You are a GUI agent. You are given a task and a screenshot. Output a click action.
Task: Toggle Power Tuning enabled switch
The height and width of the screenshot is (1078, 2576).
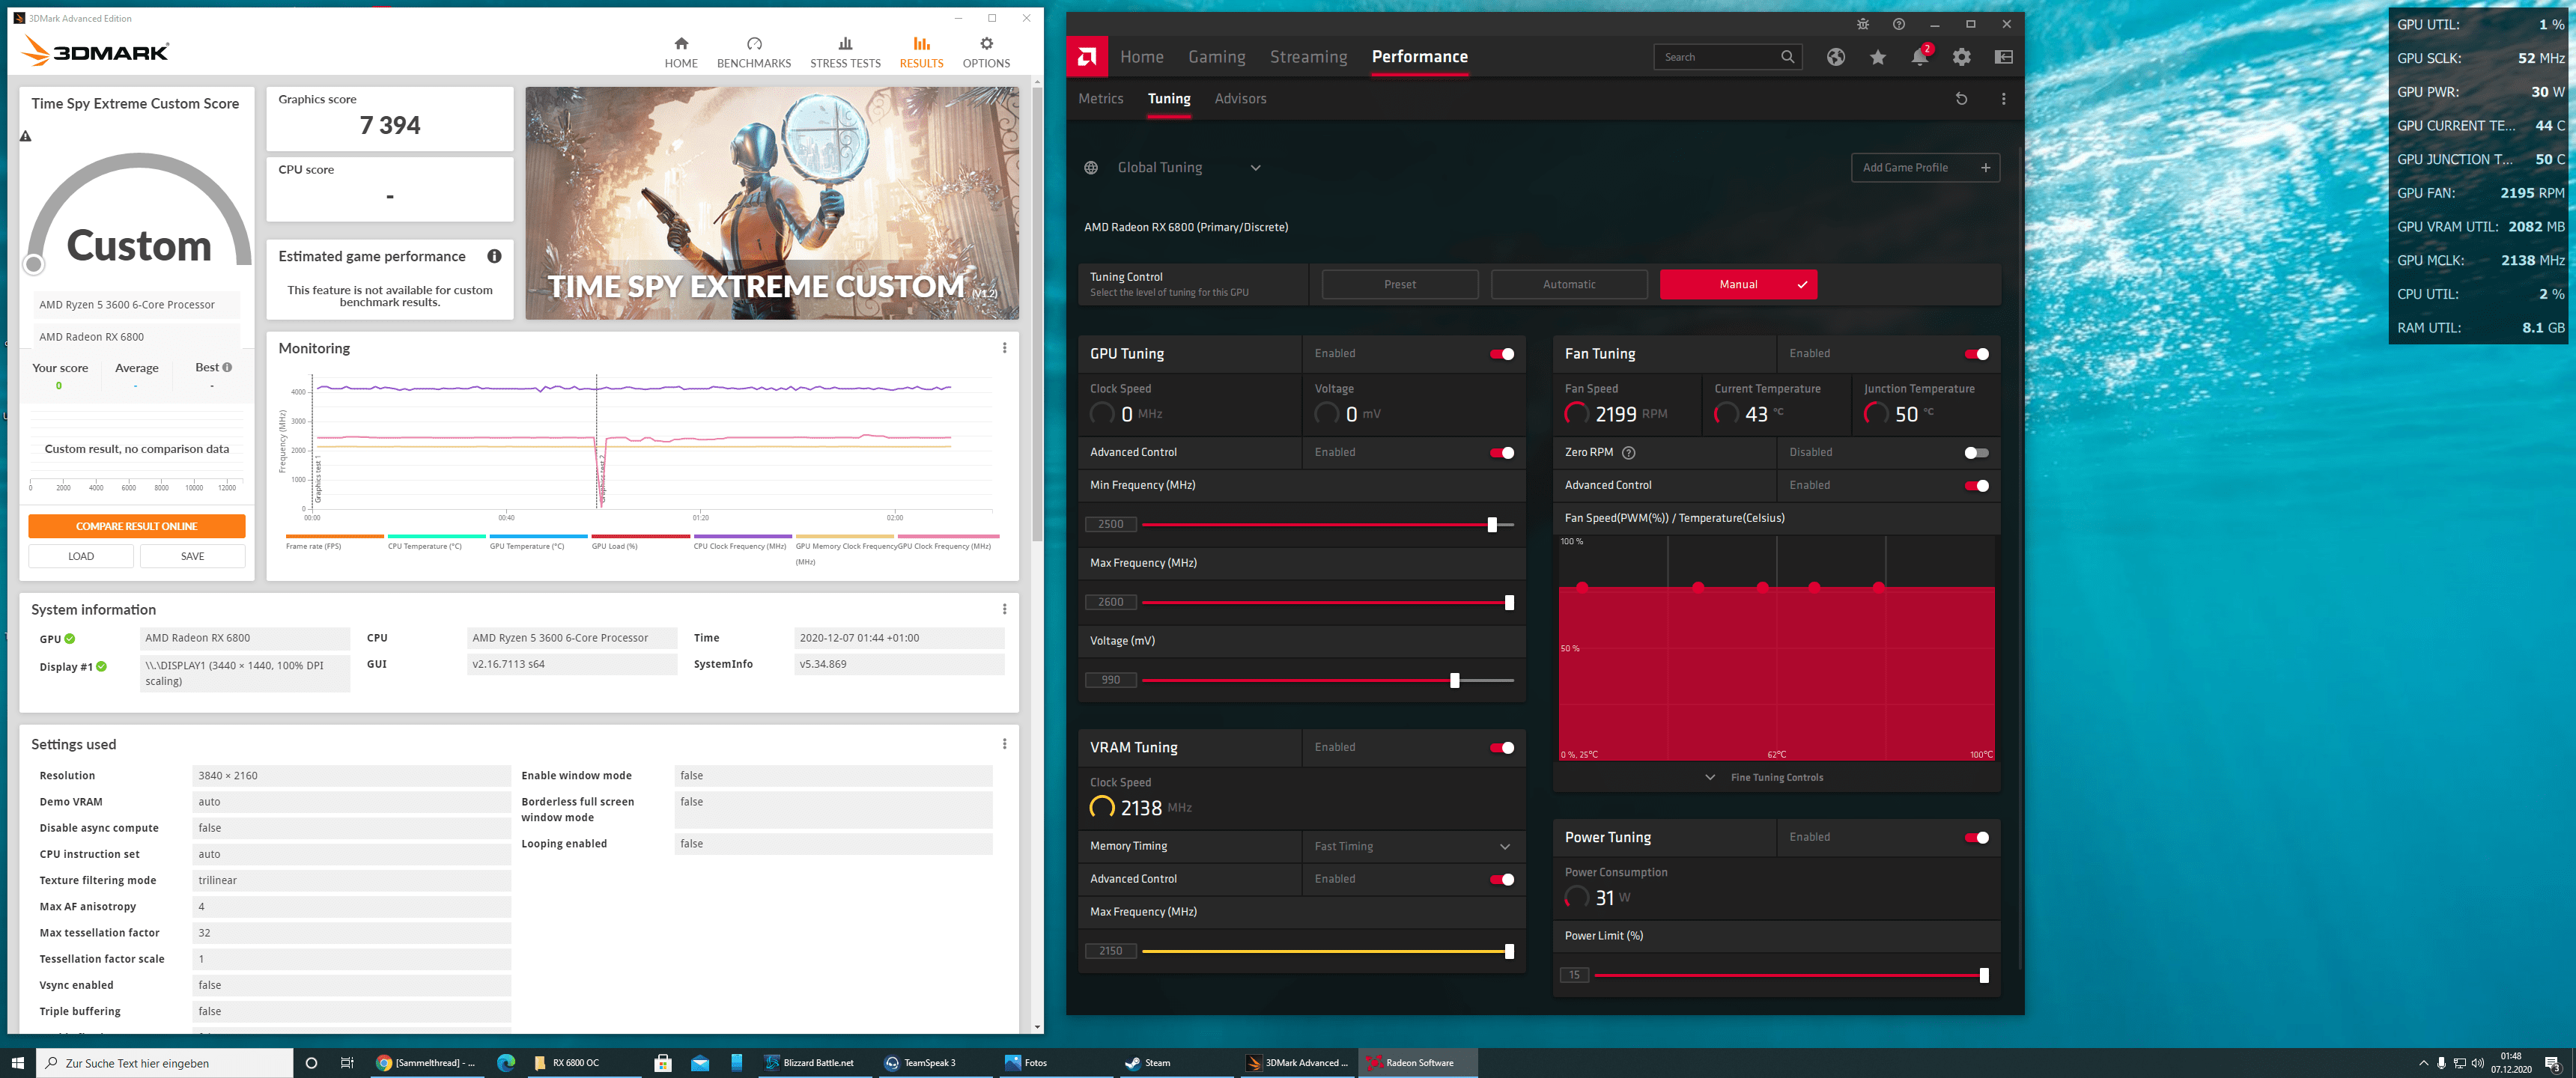(1976, 838)
